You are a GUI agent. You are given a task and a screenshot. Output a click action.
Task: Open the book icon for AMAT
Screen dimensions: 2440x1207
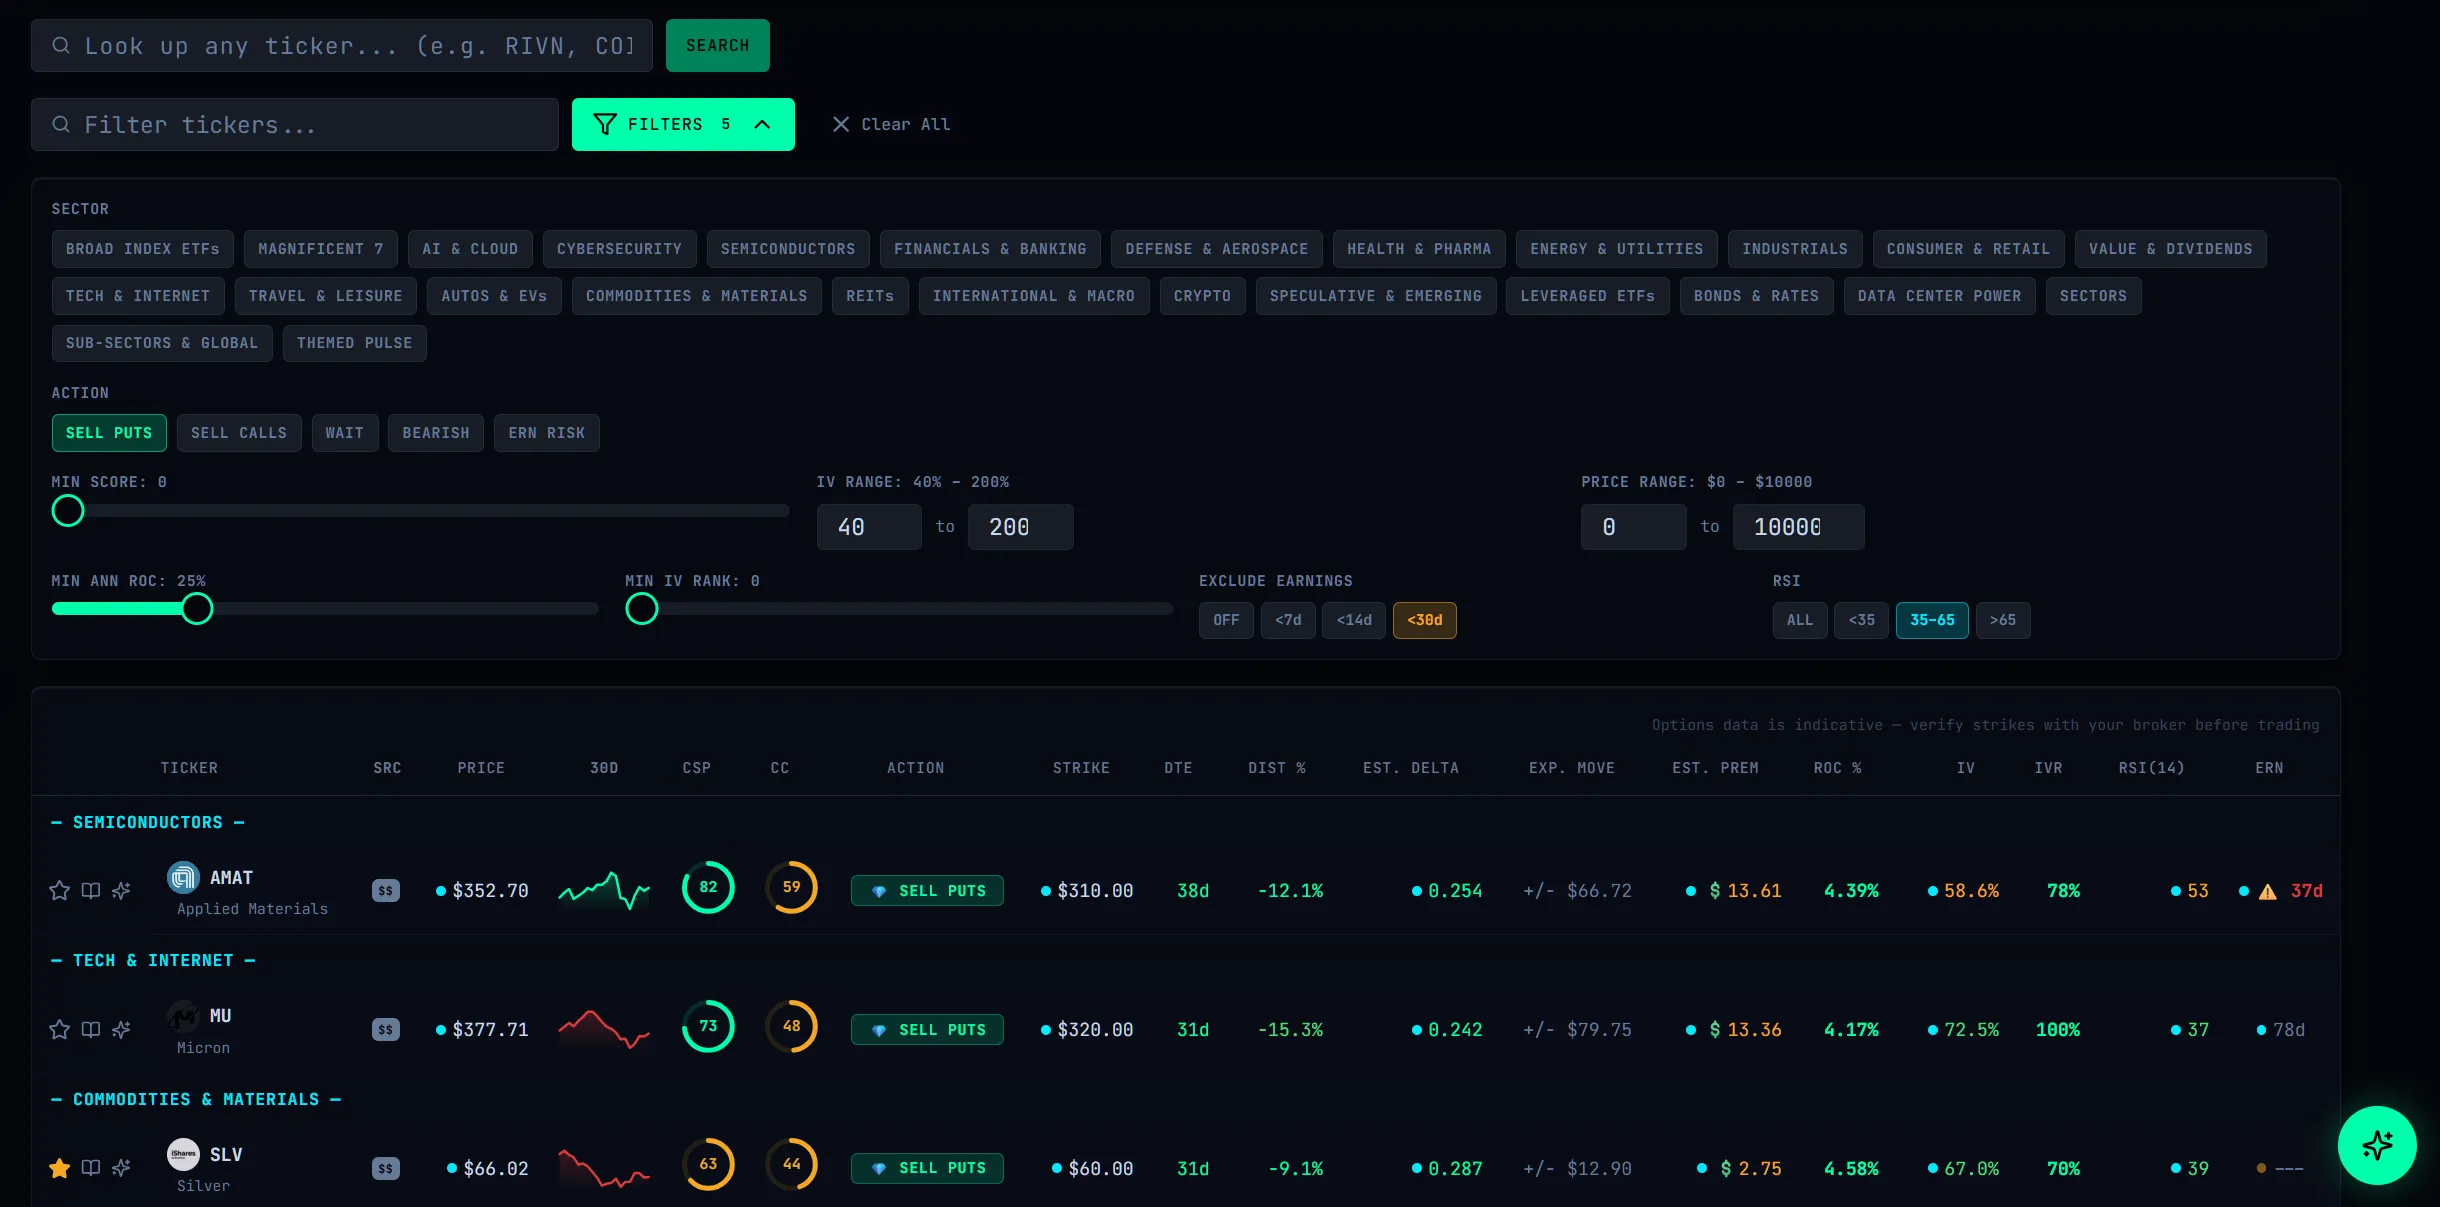pyautogui.click(x=91, y=890)
